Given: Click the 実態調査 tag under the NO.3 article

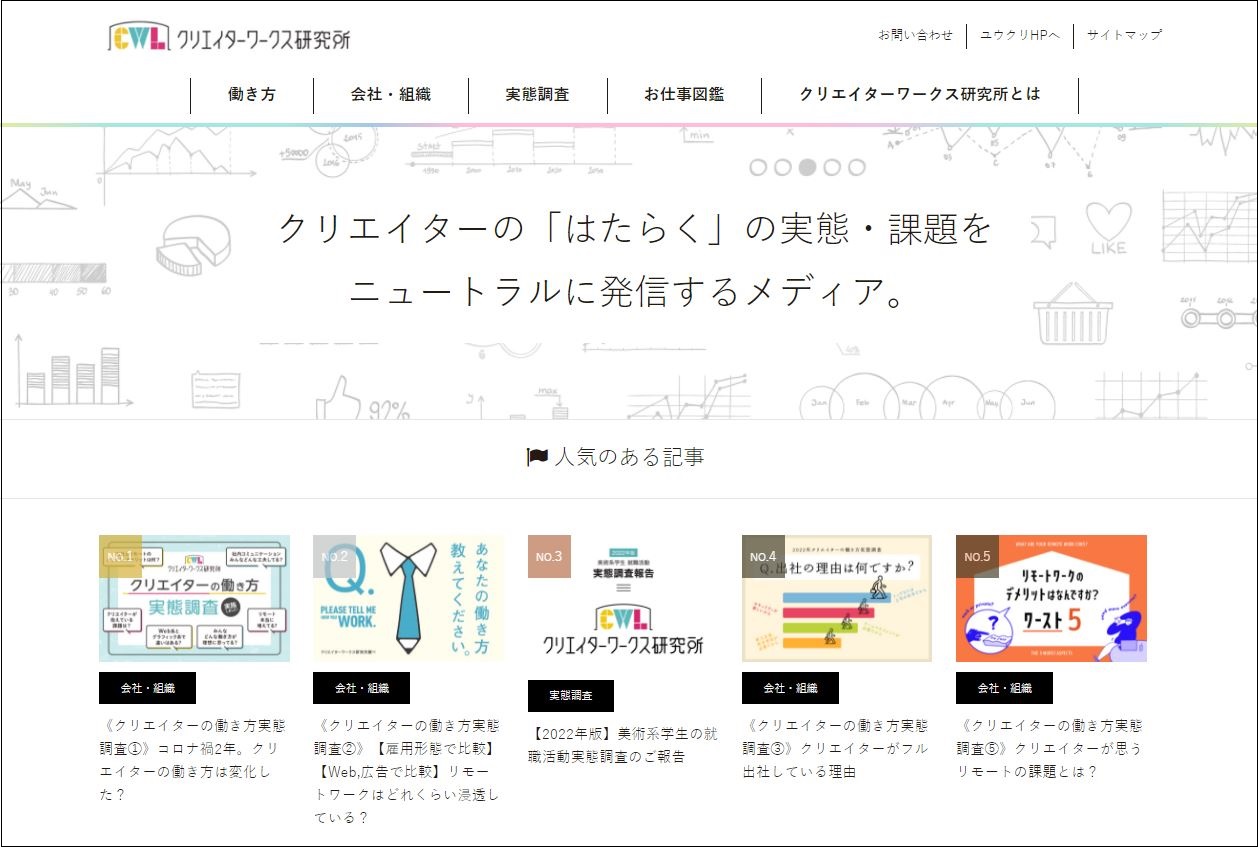Looking at the screenshot, I should pos(570,695).
